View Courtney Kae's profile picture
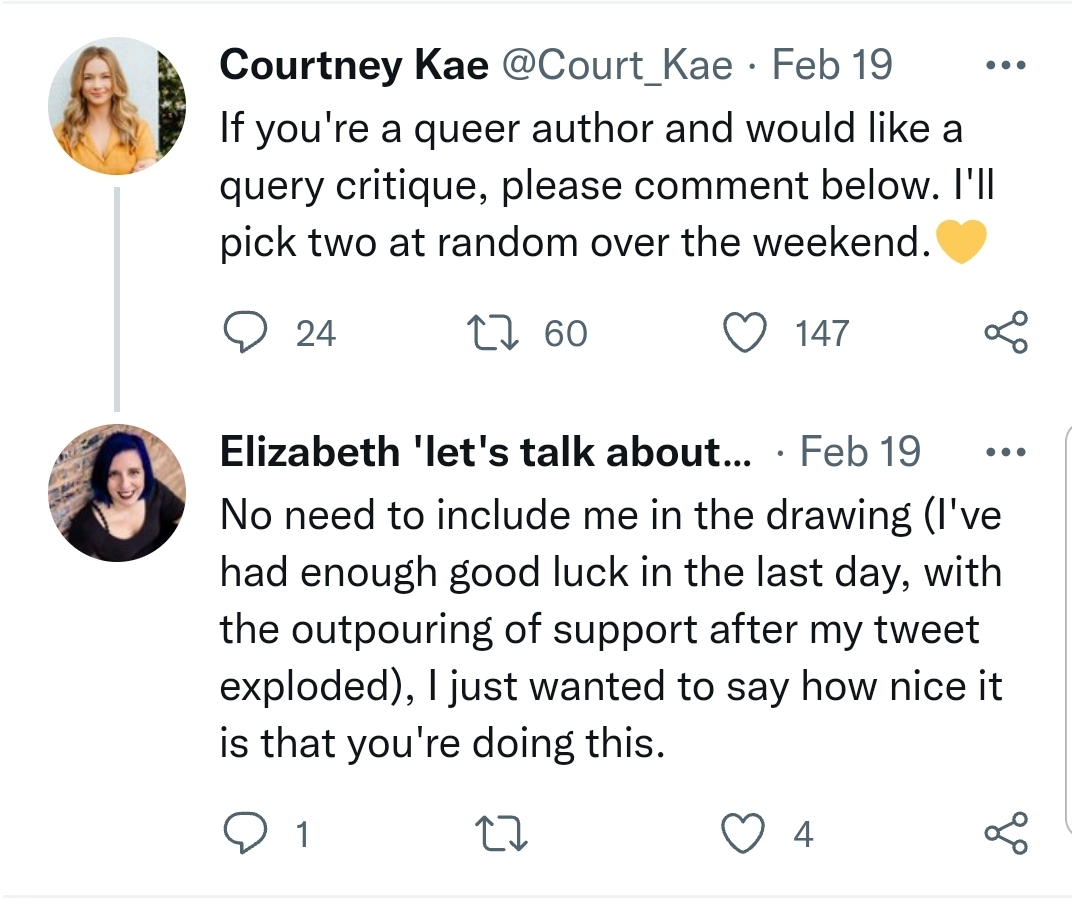 [x=117, y=106]
